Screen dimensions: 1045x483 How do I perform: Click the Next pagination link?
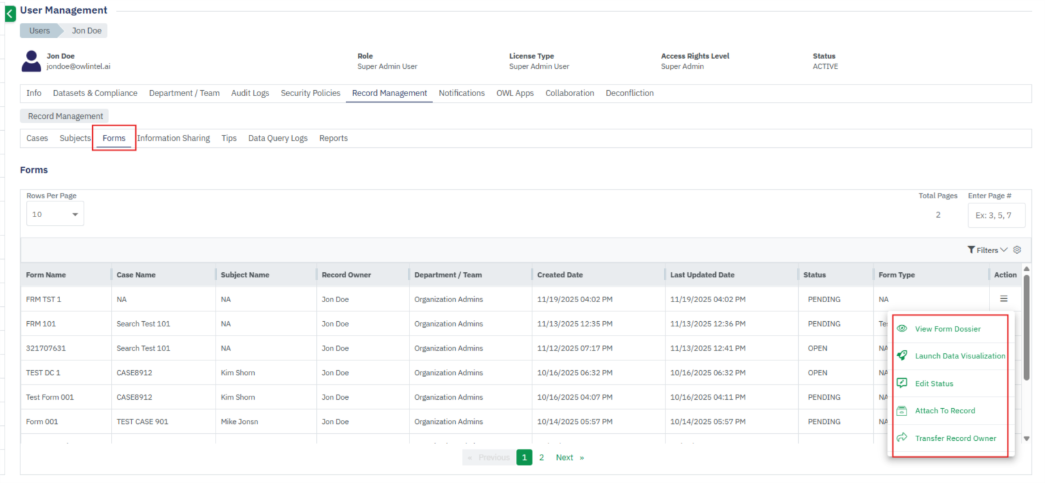568,457
